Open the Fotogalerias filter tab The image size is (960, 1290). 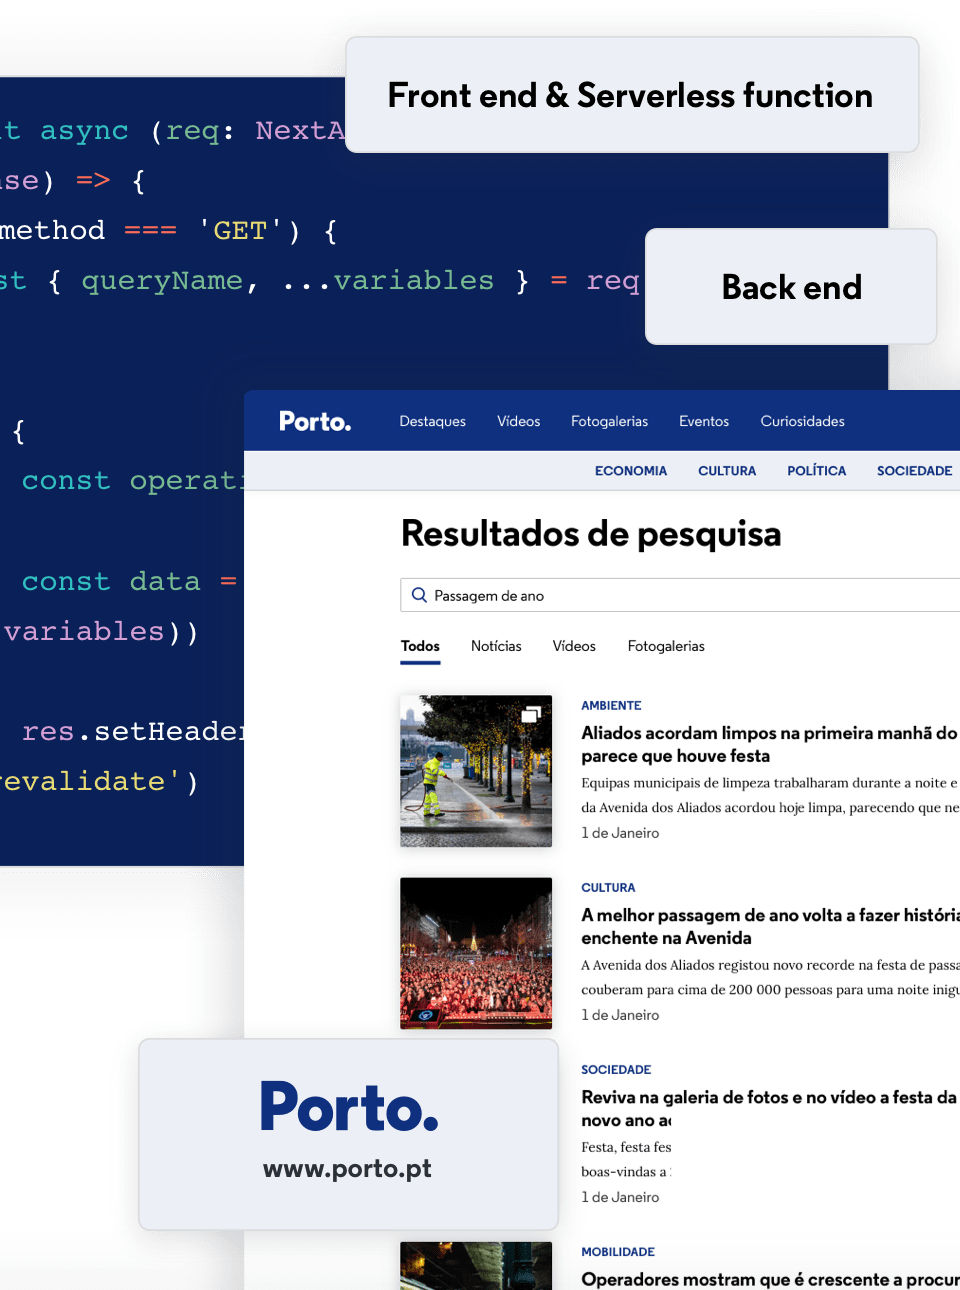tap(666, 646)
